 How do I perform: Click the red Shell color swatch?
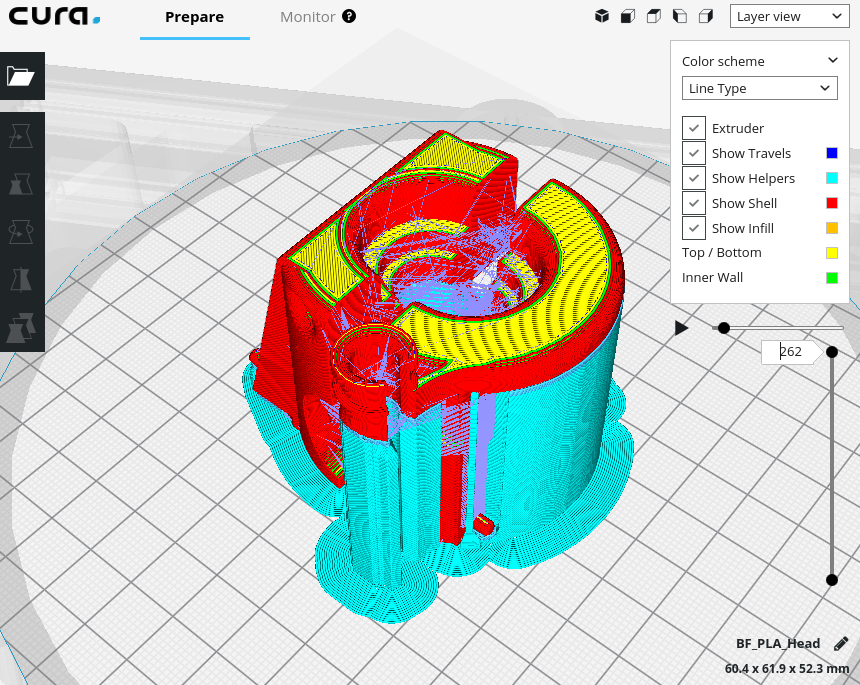pyautogui.click(x=831, y=203)
